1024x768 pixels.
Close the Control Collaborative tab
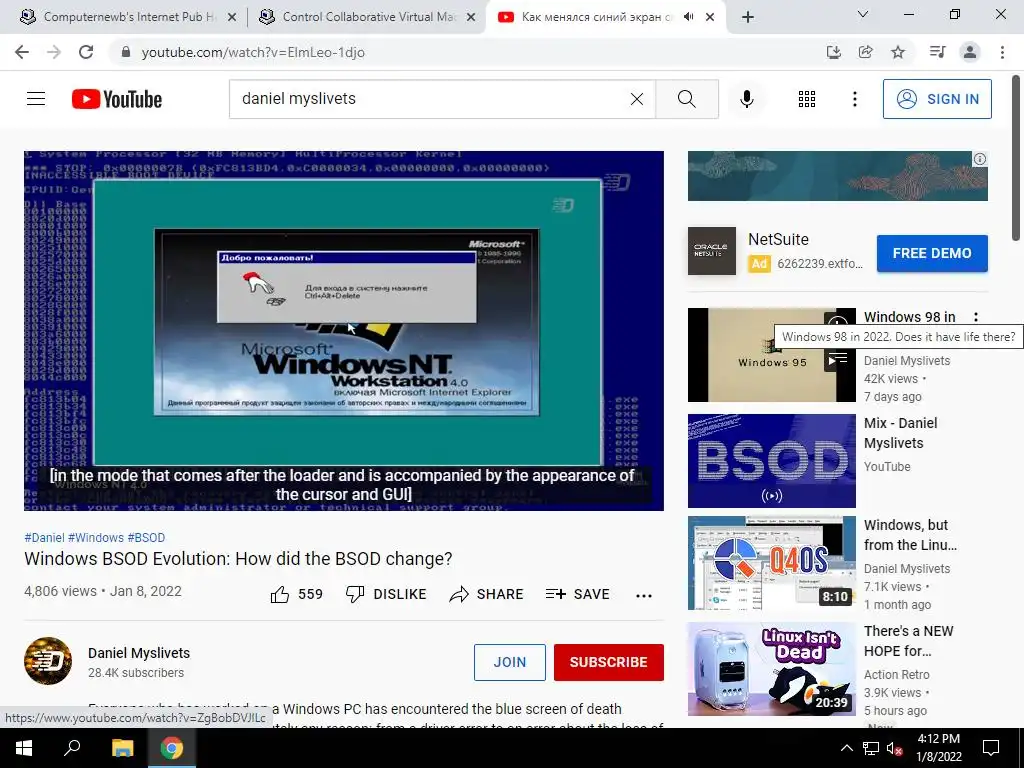click(x=471, y=17)
